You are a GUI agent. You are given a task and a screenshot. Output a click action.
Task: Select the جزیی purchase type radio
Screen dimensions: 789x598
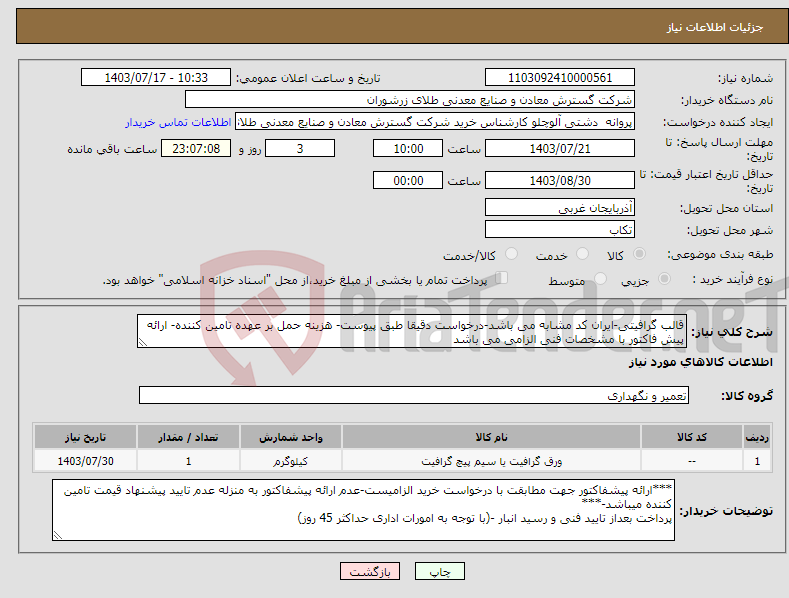pos(664,278)
